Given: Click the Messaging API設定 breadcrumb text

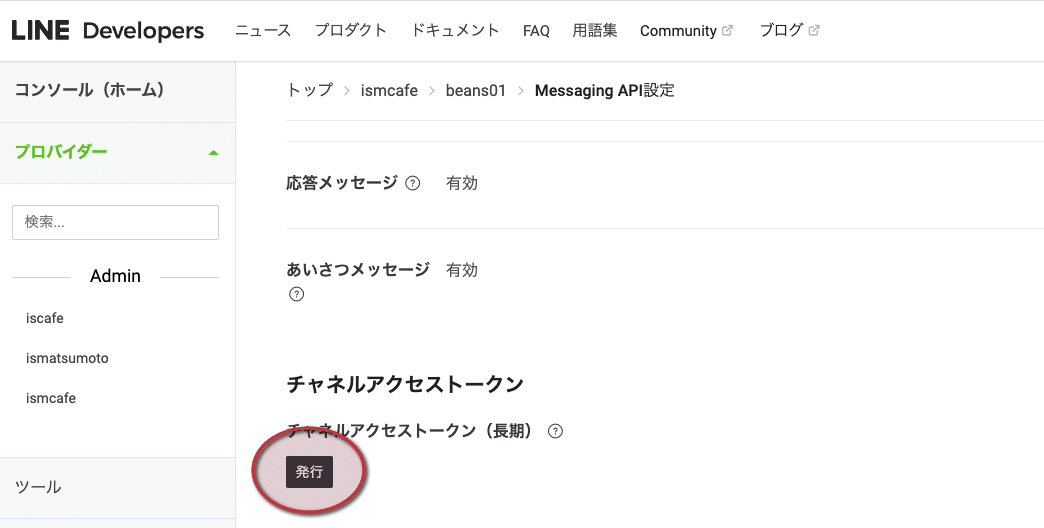Looking at the screenshot, I should [x=605, y=90].
